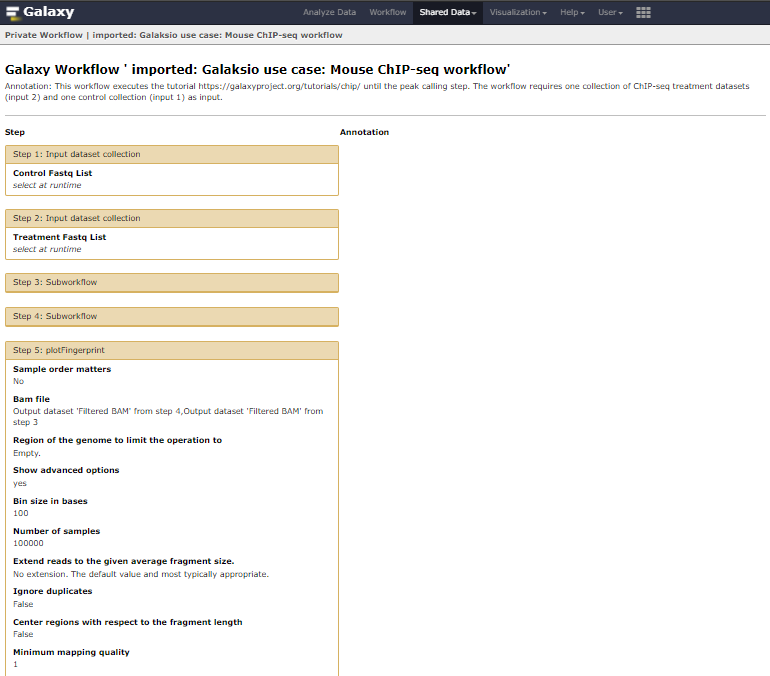
Task: Click the Galaxy logo icon
Action: pos(13,13)
